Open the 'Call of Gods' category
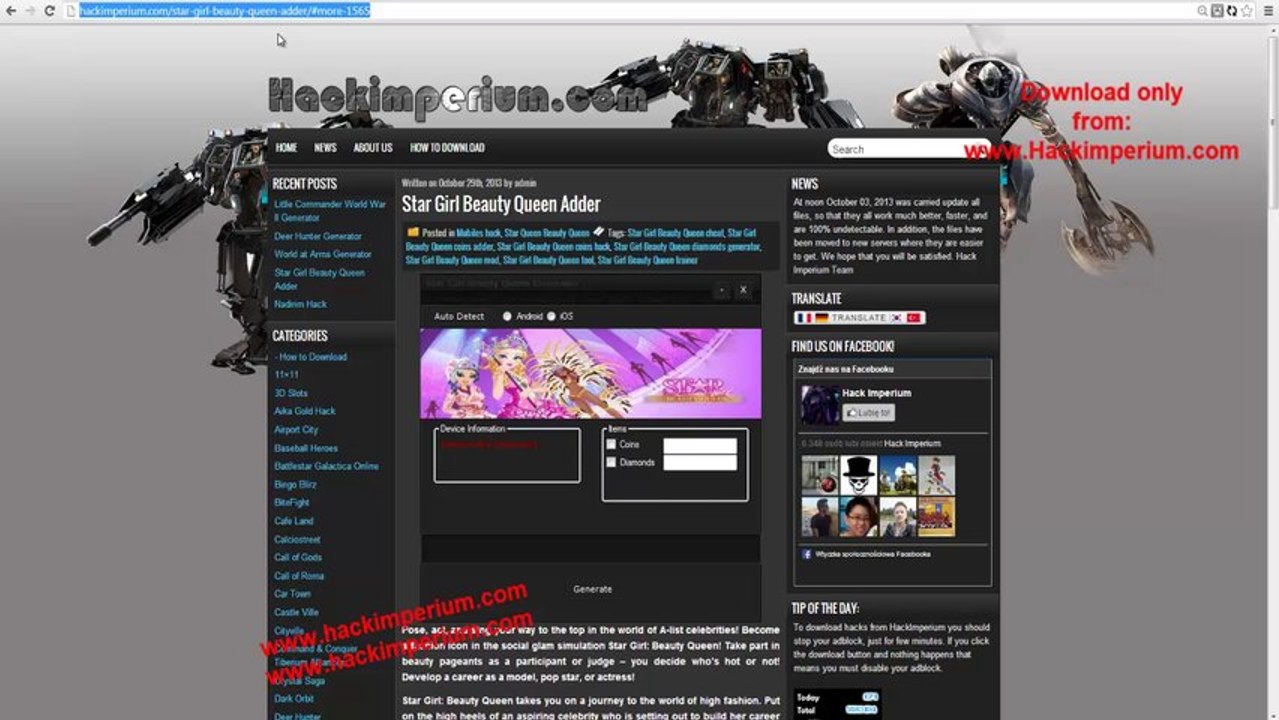1279x720 pixels. [x=298, y=557]
